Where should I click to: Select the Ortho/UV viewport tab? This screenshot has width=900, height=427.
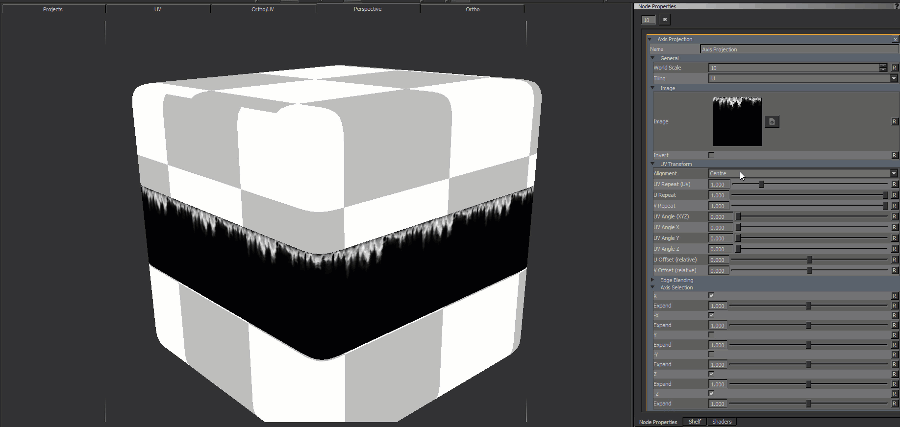coord(264,8)
